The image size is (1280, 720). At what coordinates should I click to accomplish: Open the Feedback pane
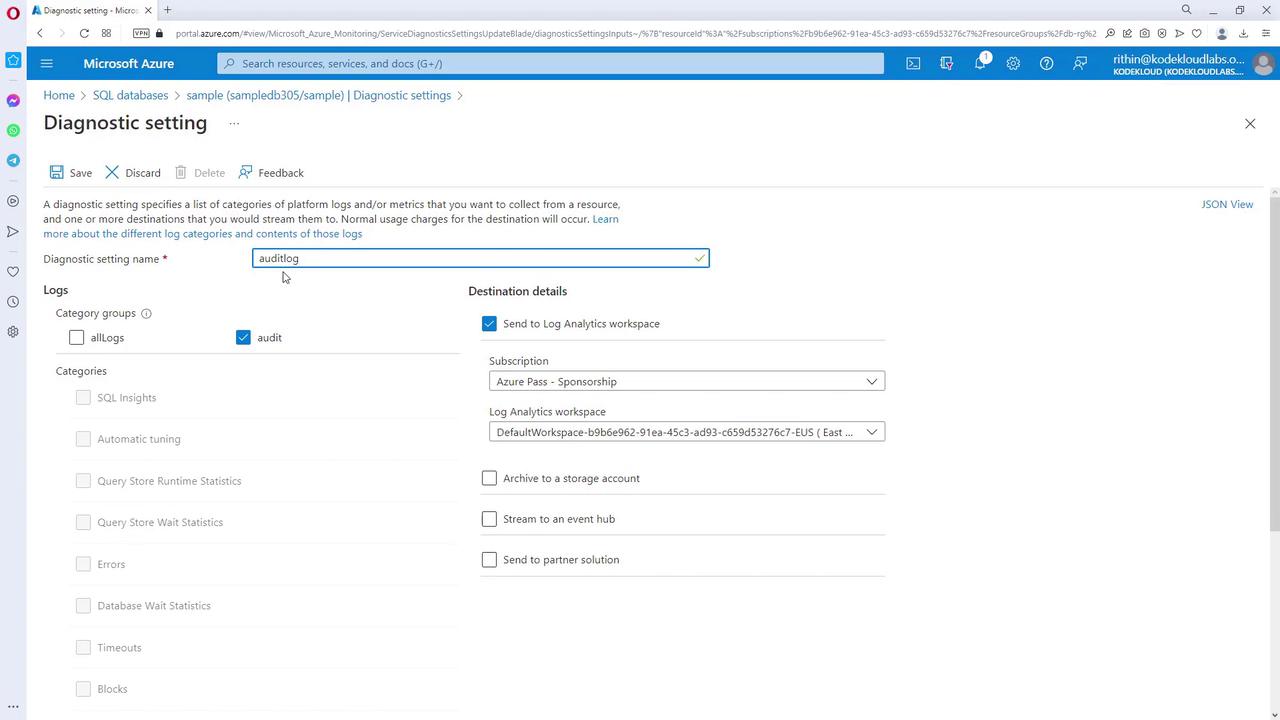pyautogui.click(x=271, y=173)
